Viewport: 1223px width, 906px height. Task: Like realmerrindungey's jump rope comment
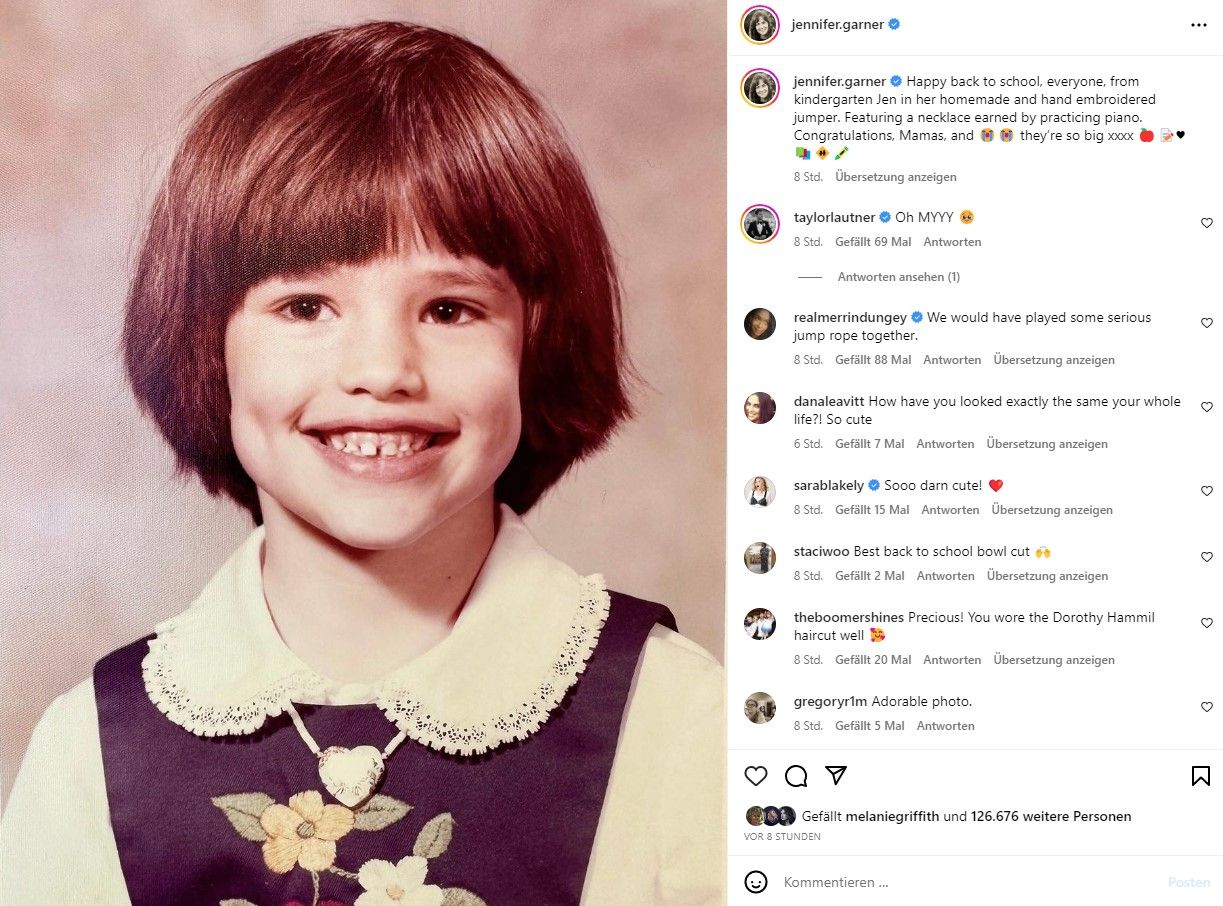[1206, 323]
